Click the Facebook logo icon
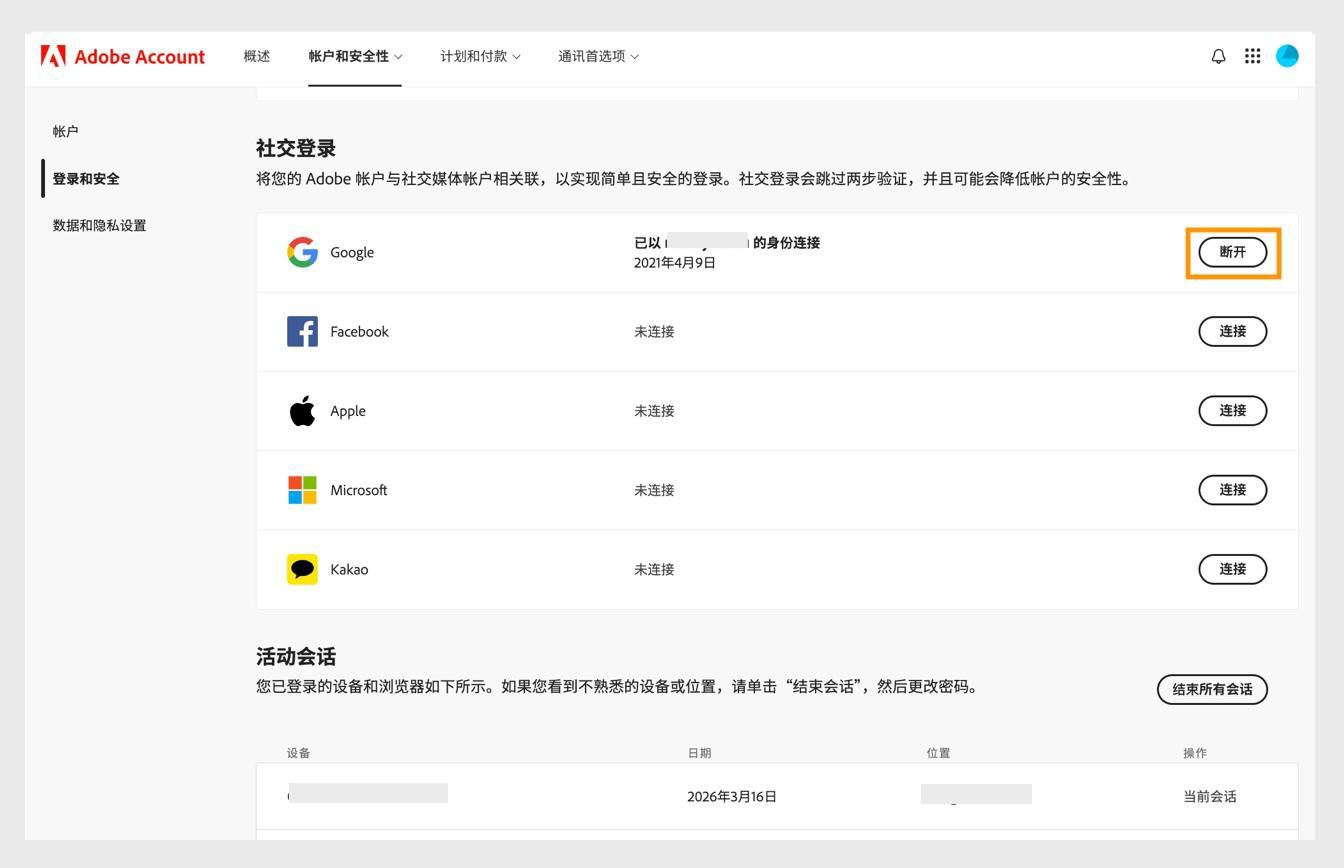This screenshot has height=868, width=1344. point(301,331)
